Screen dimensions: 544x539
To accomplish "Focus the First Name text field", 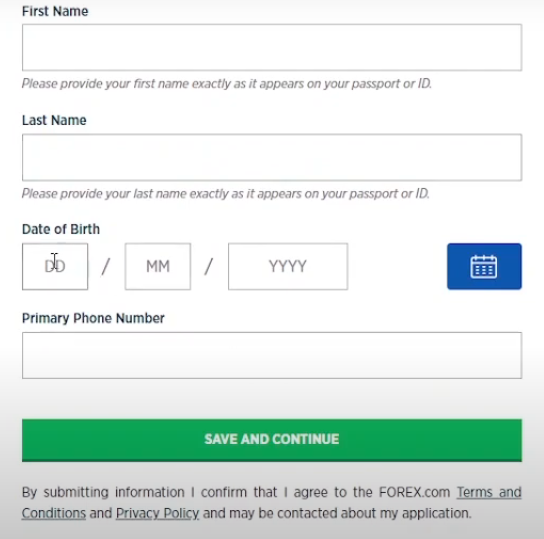I will click(x=272, y=48).
